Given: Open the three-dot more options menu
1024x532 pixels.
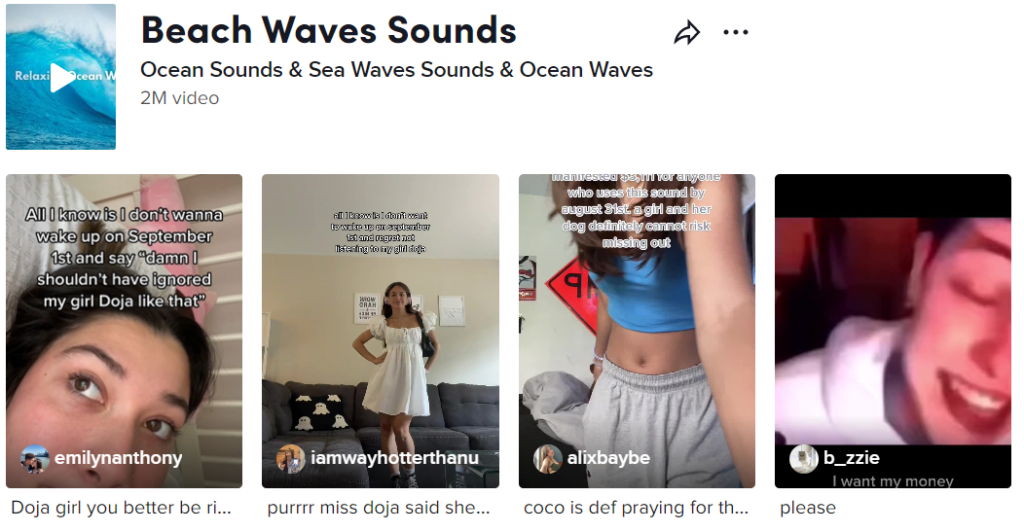Looking at the screenshot, I should pos(735,32).
